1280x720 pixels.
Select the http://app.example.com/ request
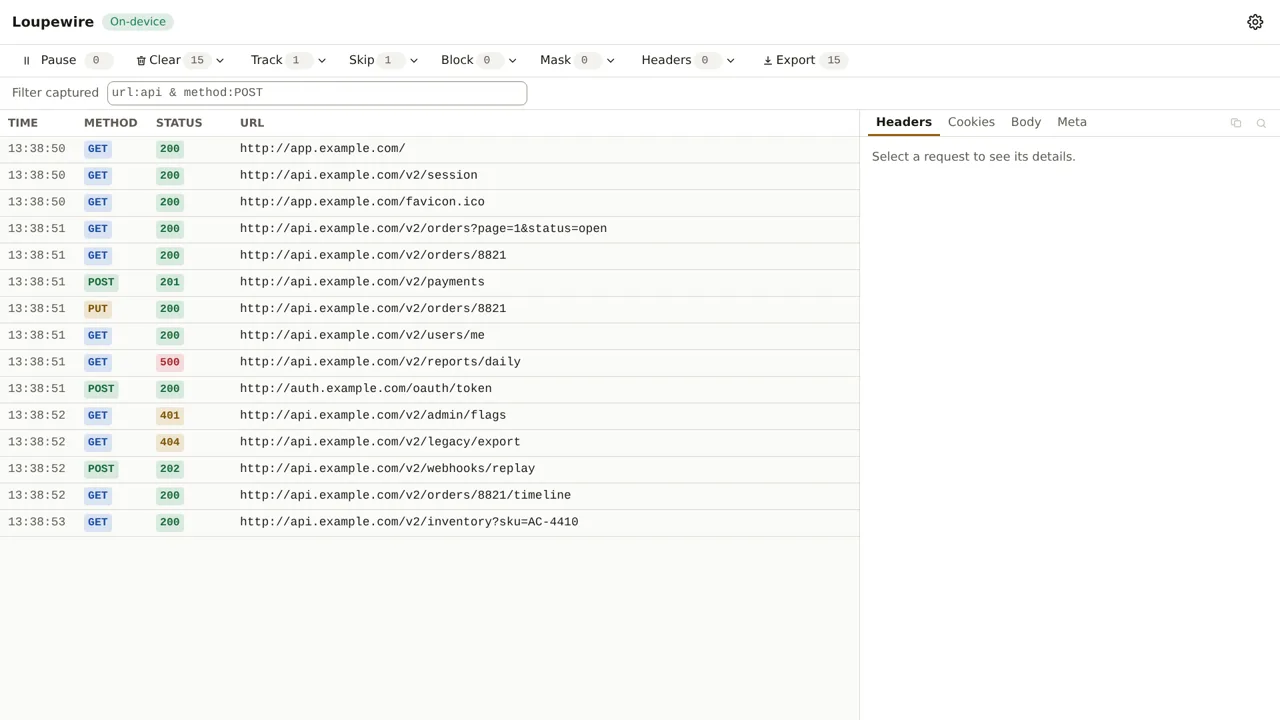429,149
